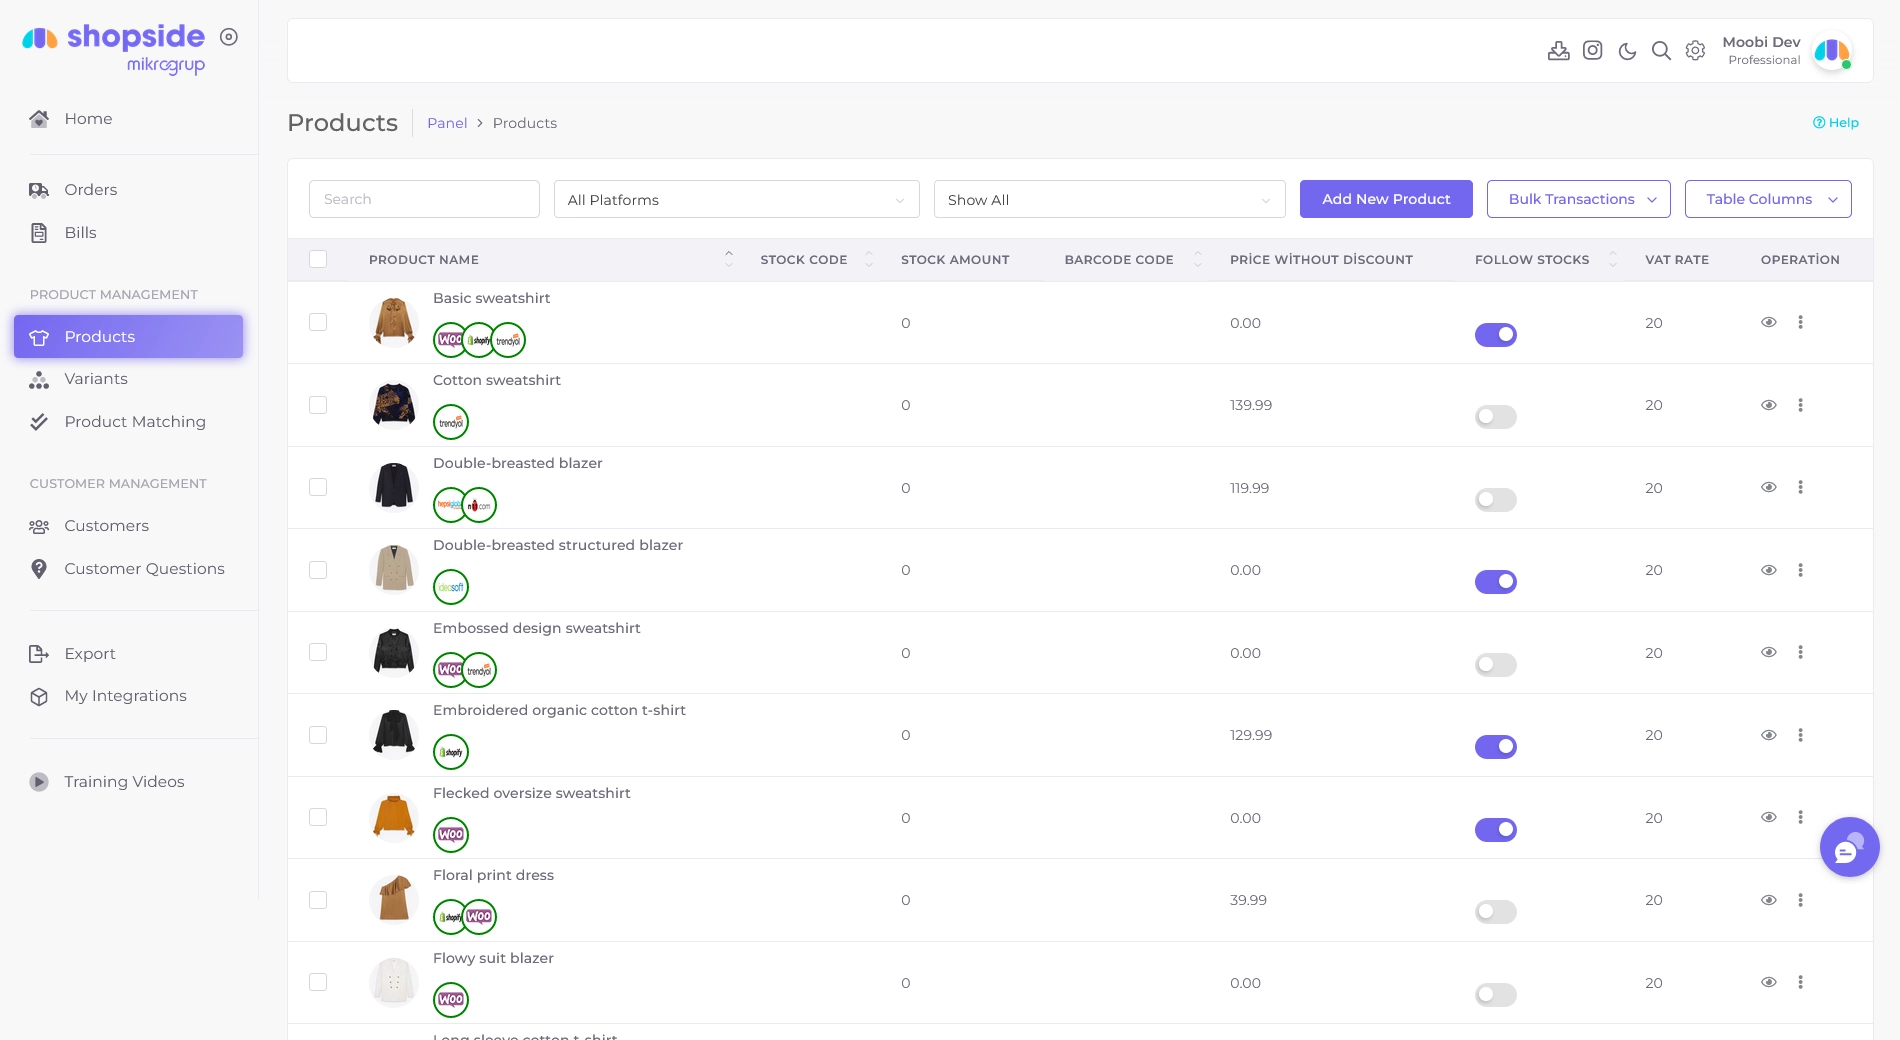Open Customer Questions in sidebar
Screen dimensions: 1900x1040
(144, 569)
